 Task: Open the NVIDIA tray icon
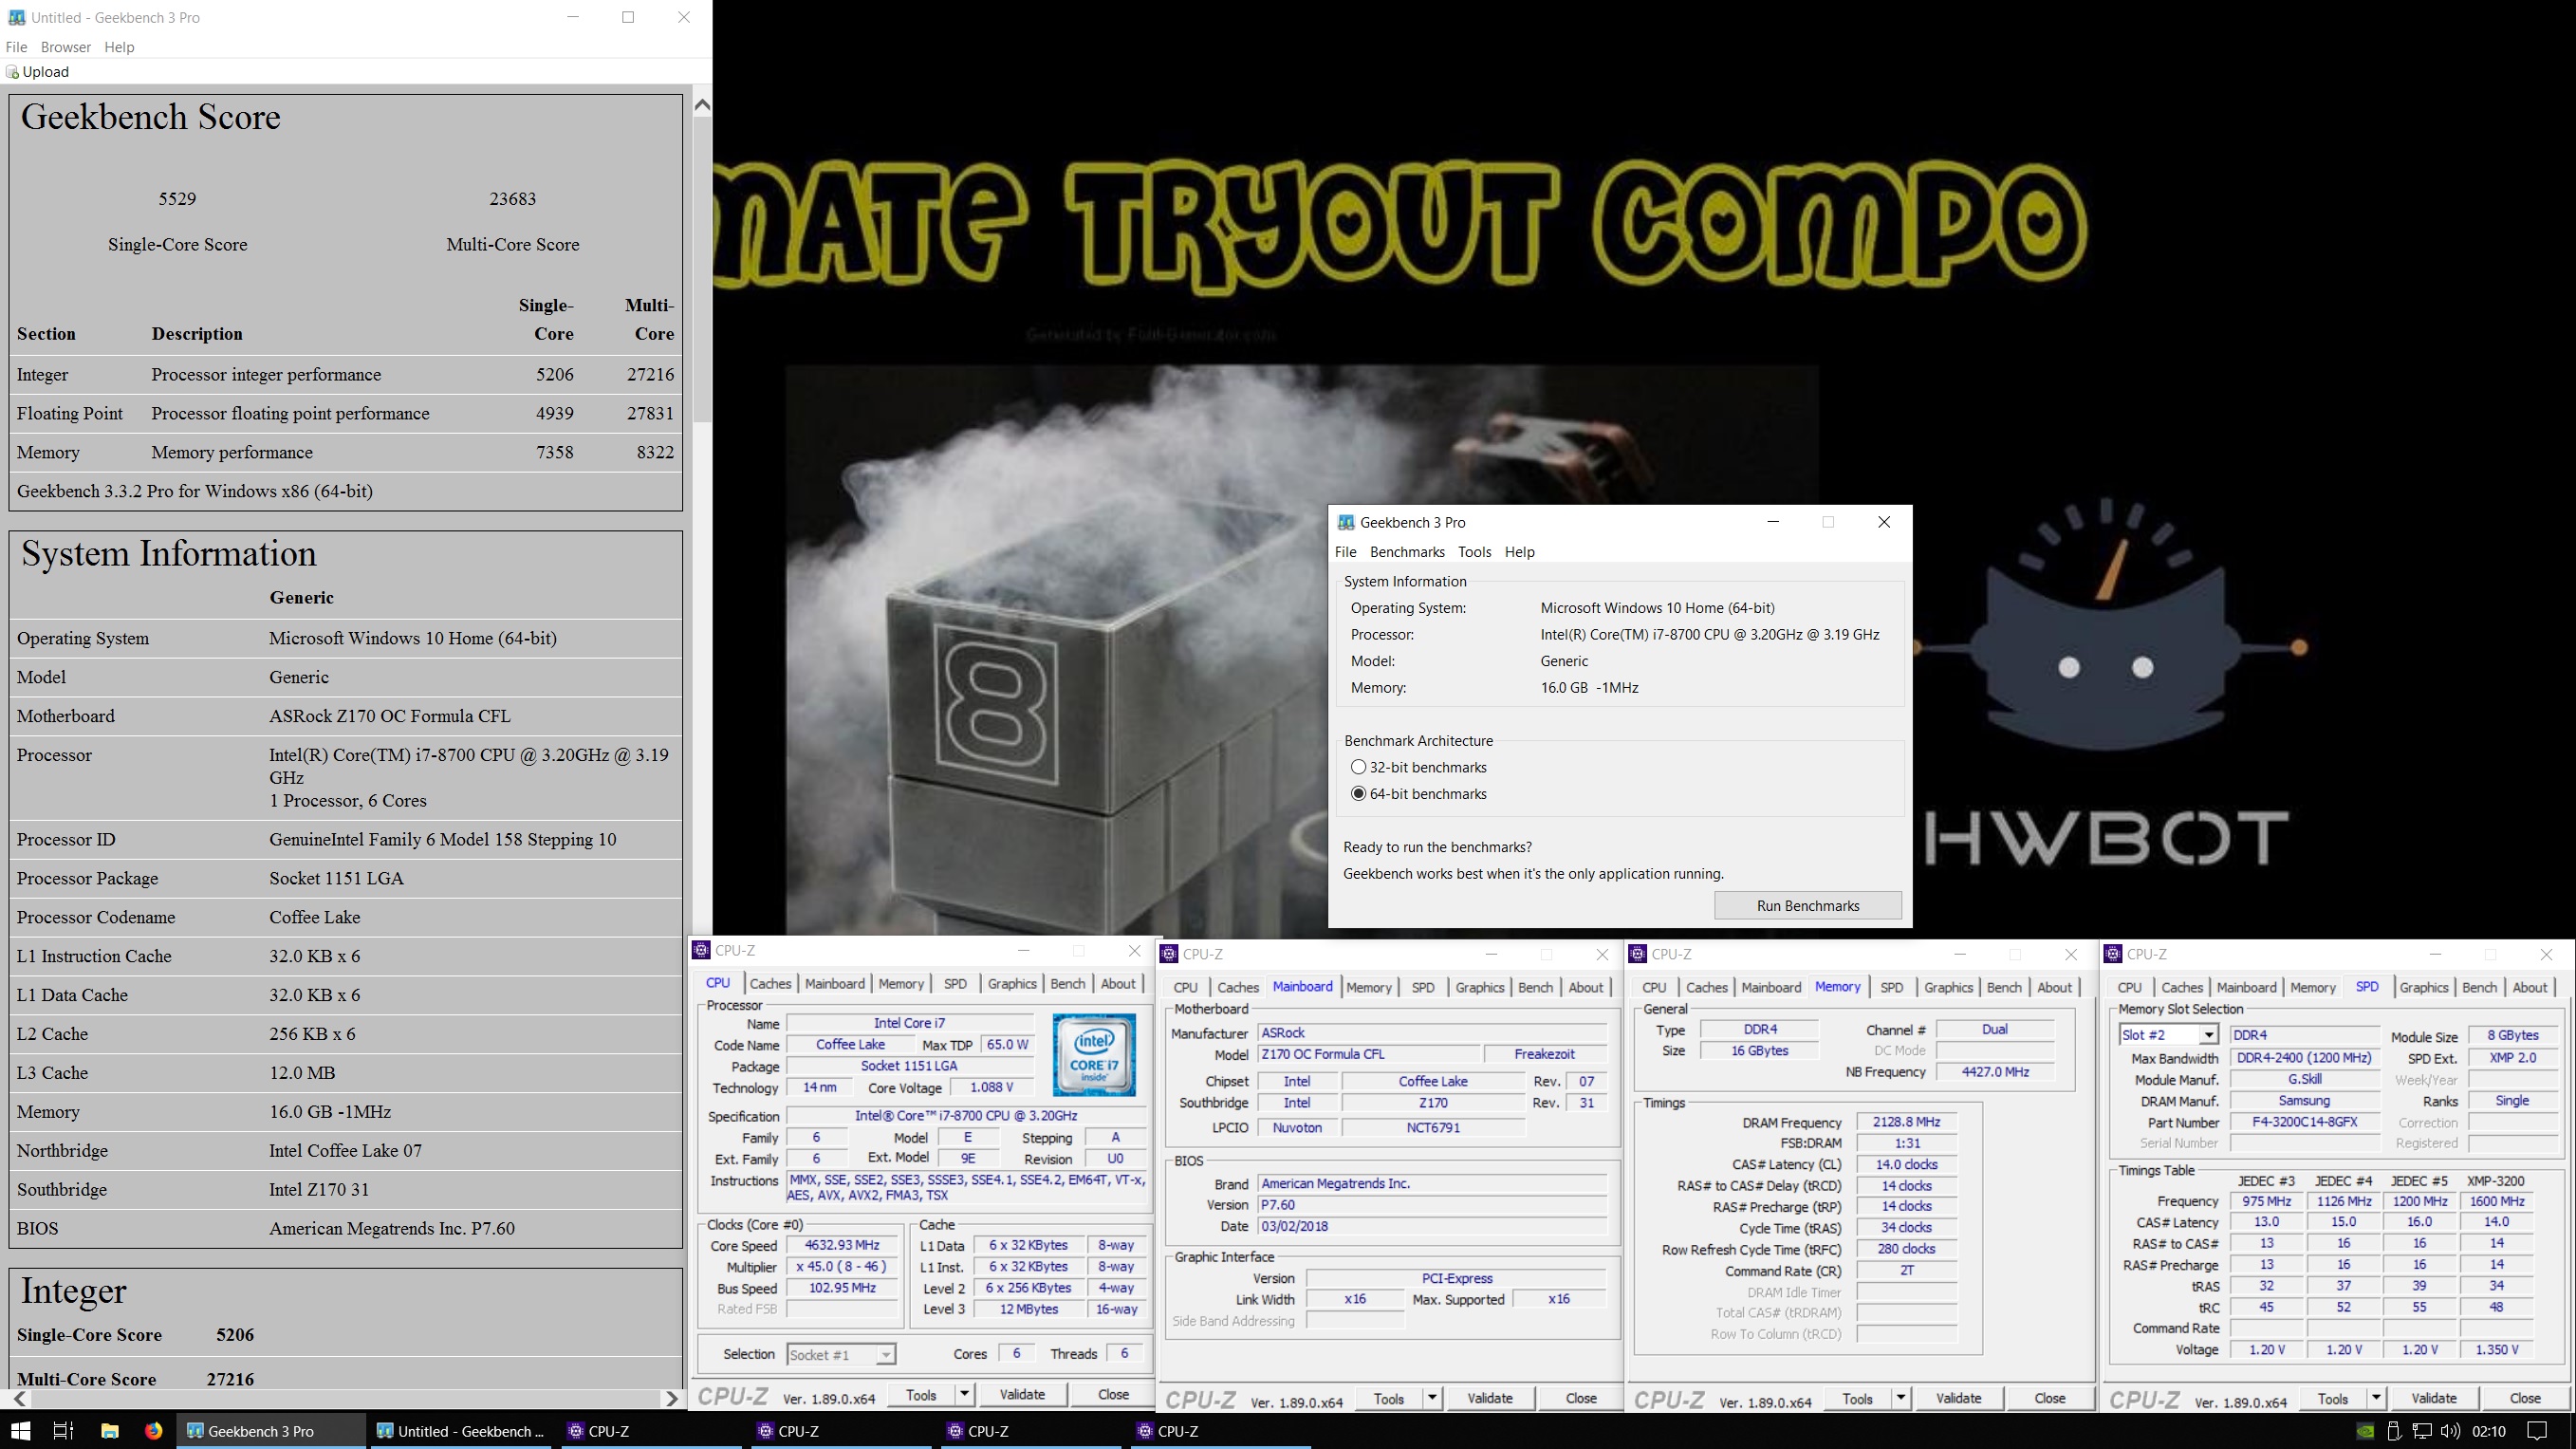pos(2365,1431)
